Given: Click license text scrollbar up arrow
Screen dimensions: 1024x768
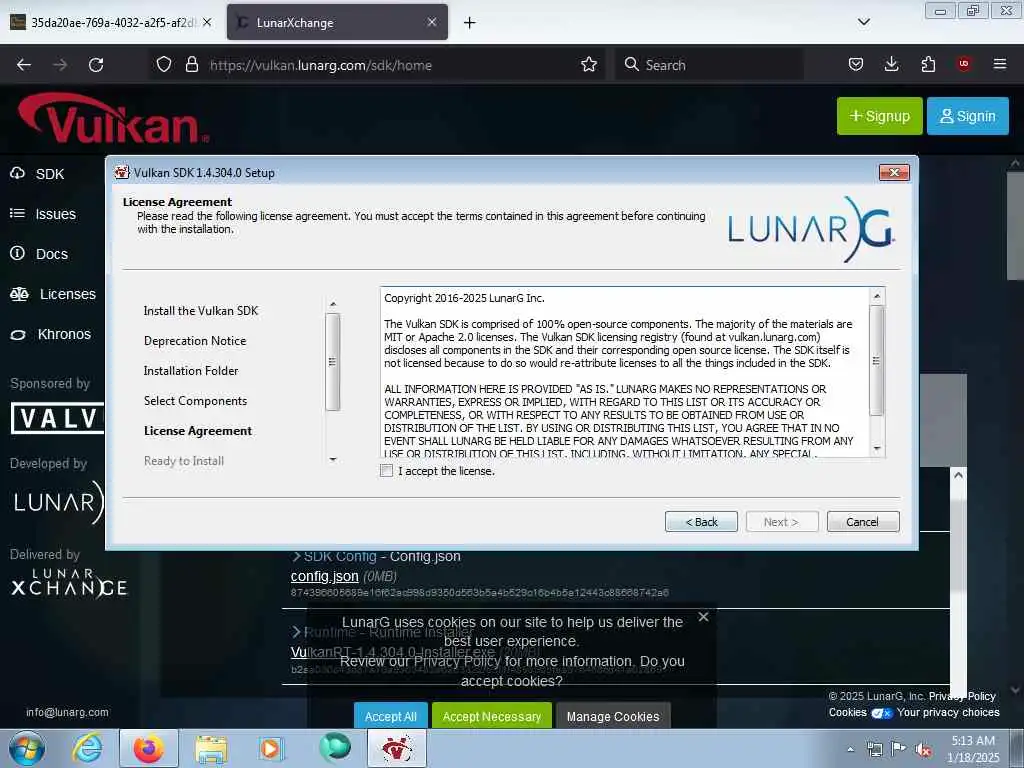Looking at the screenshot, I should tap(877, 296).
